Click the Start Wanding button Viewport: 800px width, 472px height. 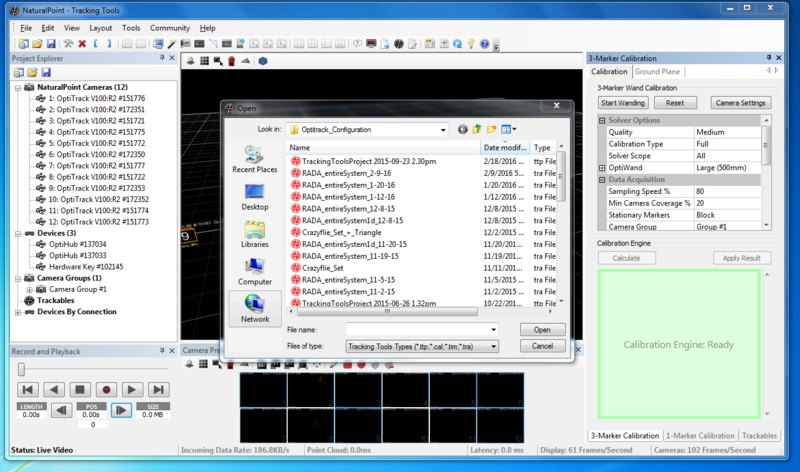622,102
